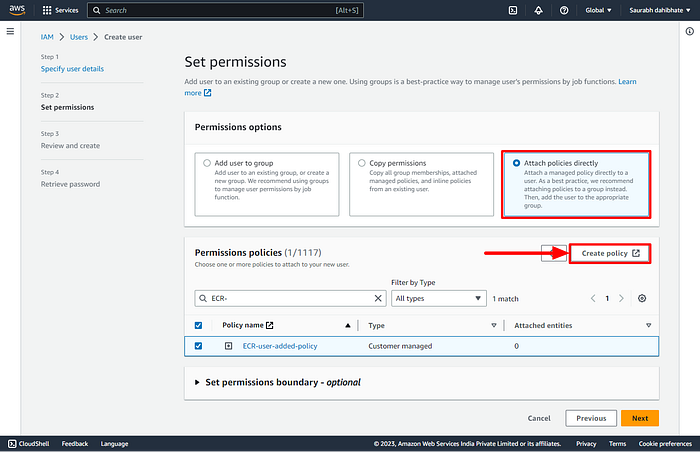The width and height of the screenshot is (700, 452).
Task: Sort by Attached entities column arrow
Action: pyautogui.click(x=648, y=326)
